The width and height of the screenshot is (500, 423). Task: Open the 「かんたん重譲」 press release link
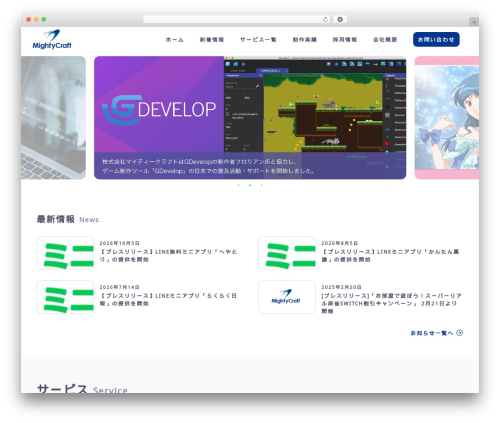coord(390,256)
